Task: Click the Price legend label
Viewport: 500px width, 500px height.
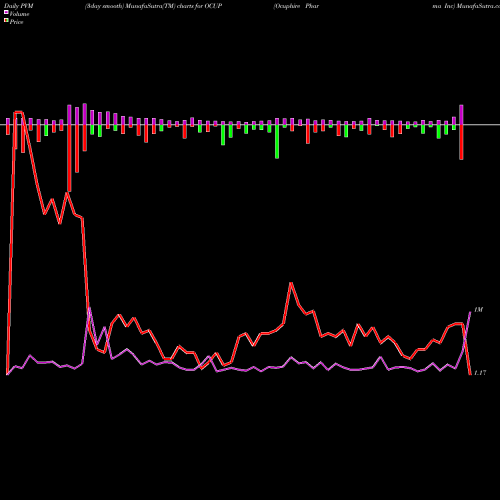Action: (16, 22)
